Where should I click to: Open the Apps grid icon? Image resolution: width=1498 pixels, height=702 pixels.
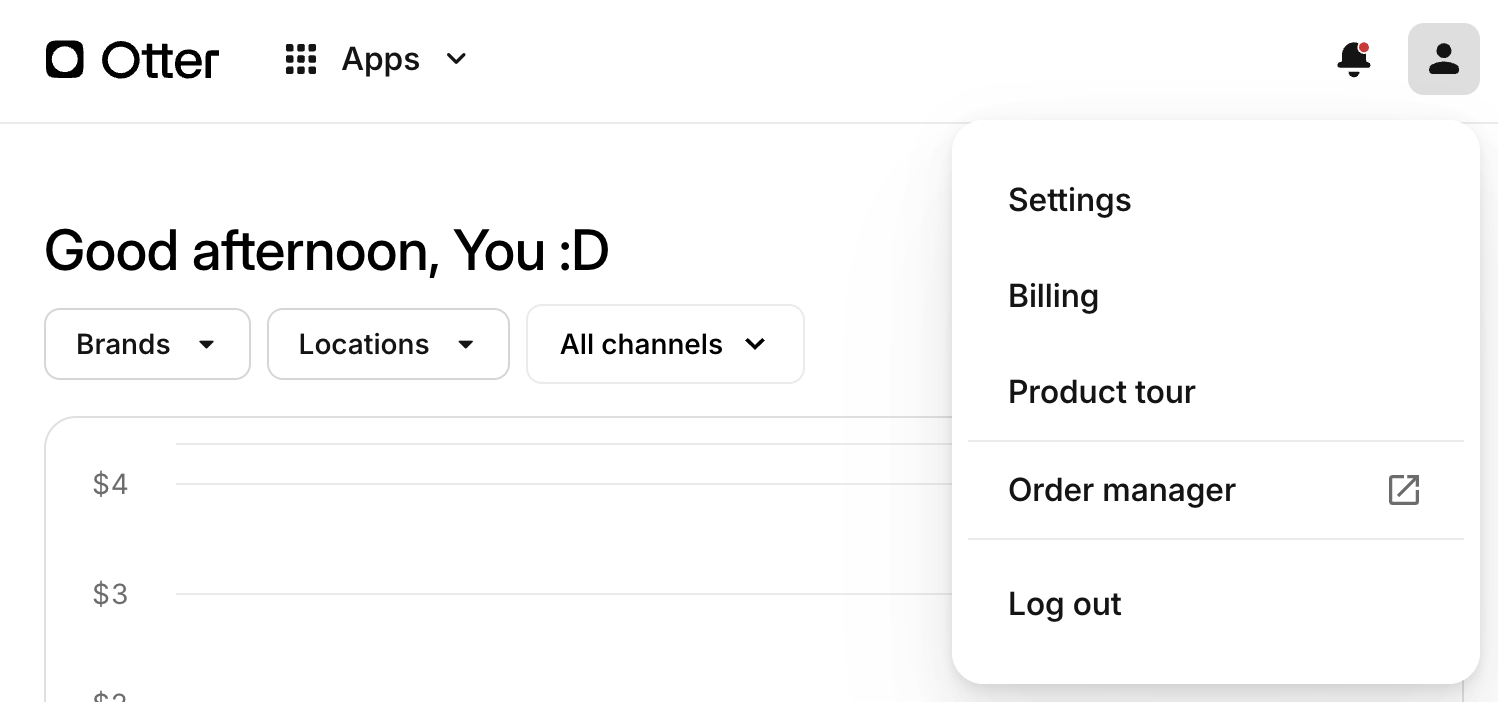(x=301, y=60)
